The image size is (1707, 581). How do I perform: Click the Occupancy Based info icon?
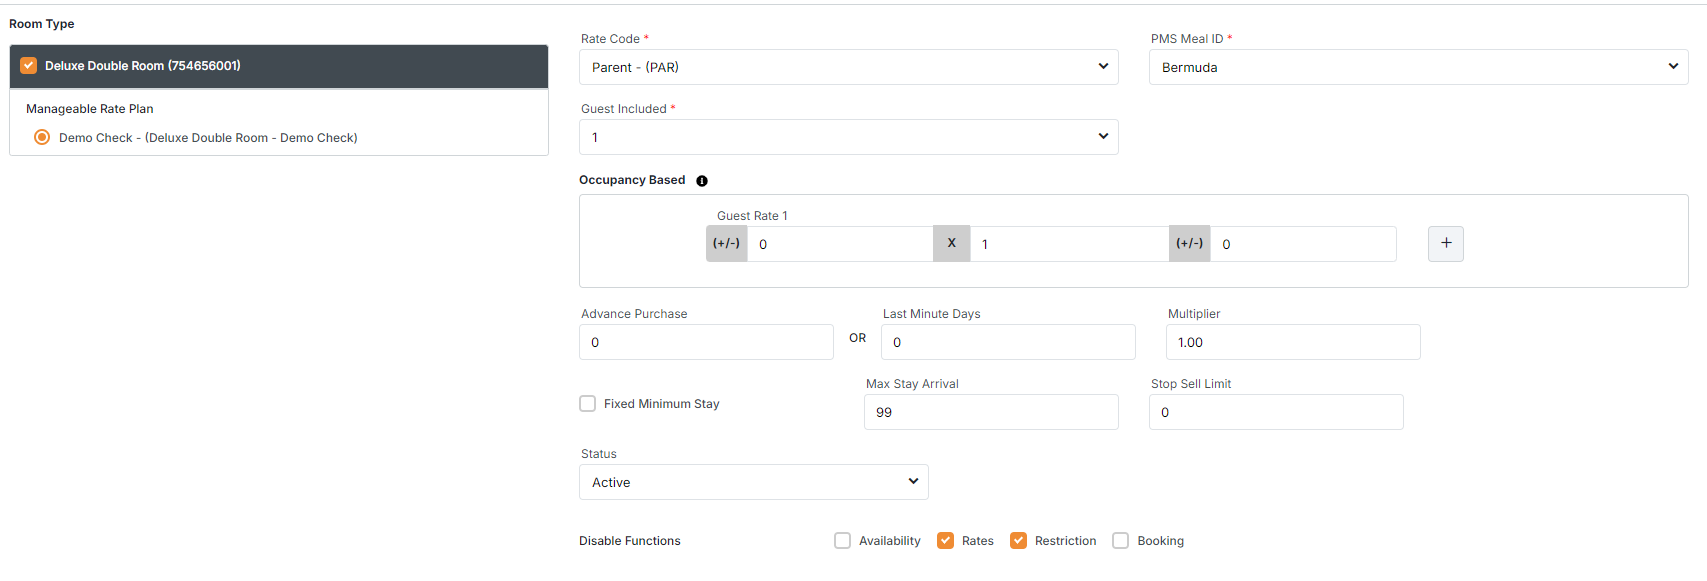click(x=702, y=181)
